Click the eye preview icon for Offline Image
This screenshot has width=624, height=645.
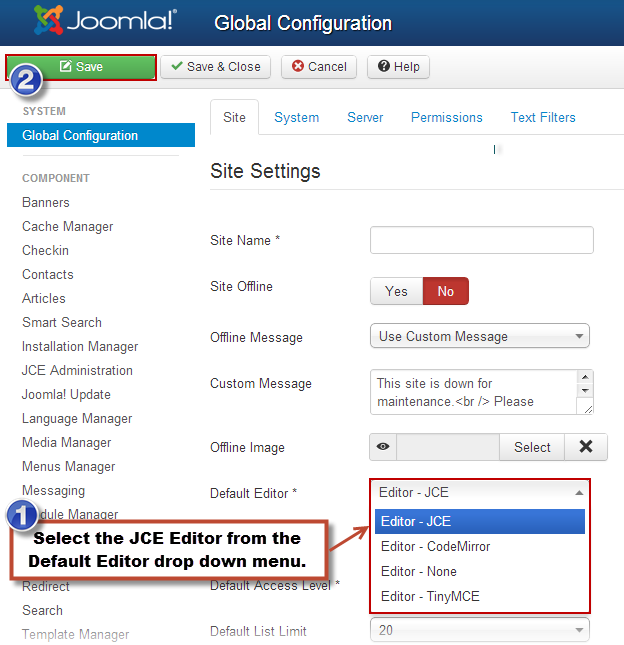click(x=383, y=447)
